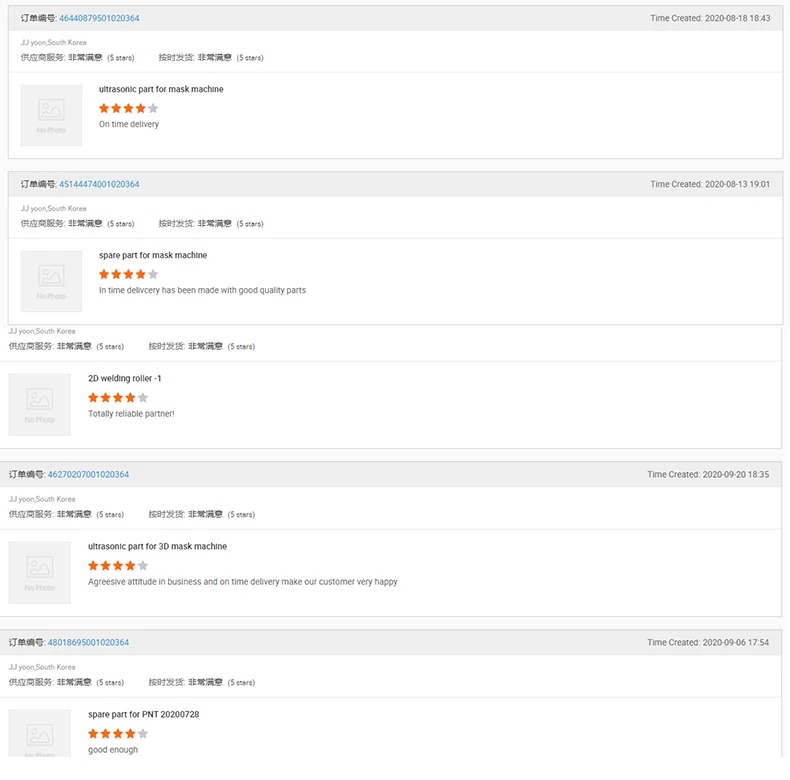Click the star rating under ultrasonic part for 3D mask machine

click(118, 565)
